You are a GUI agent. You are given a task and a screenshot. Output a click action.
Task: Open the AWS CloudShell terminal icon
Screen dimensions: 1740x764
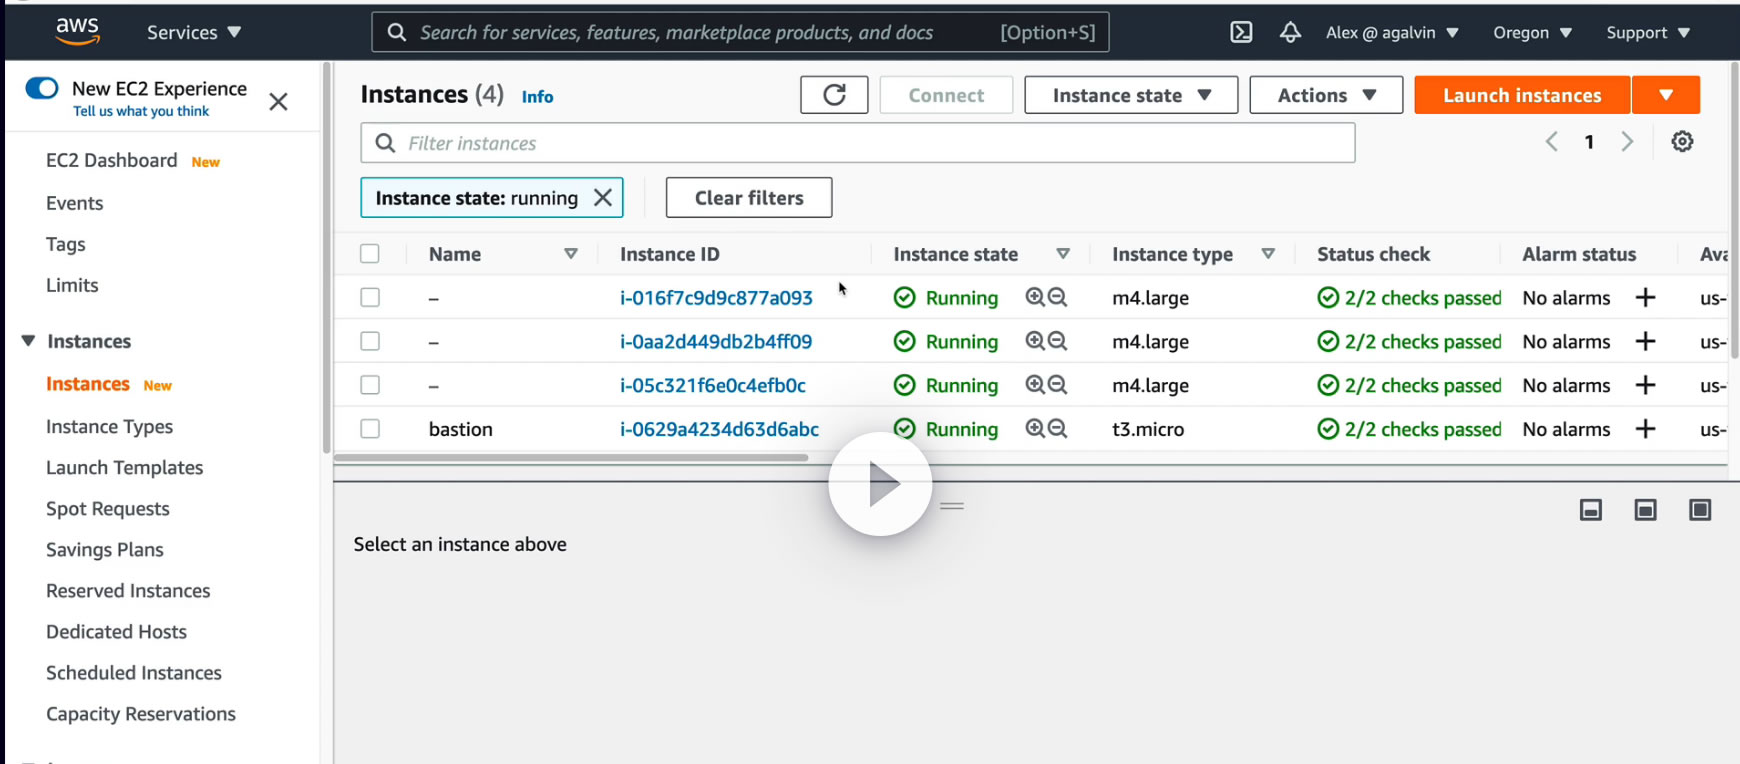pyautogui.click(x=1241, y=32)
